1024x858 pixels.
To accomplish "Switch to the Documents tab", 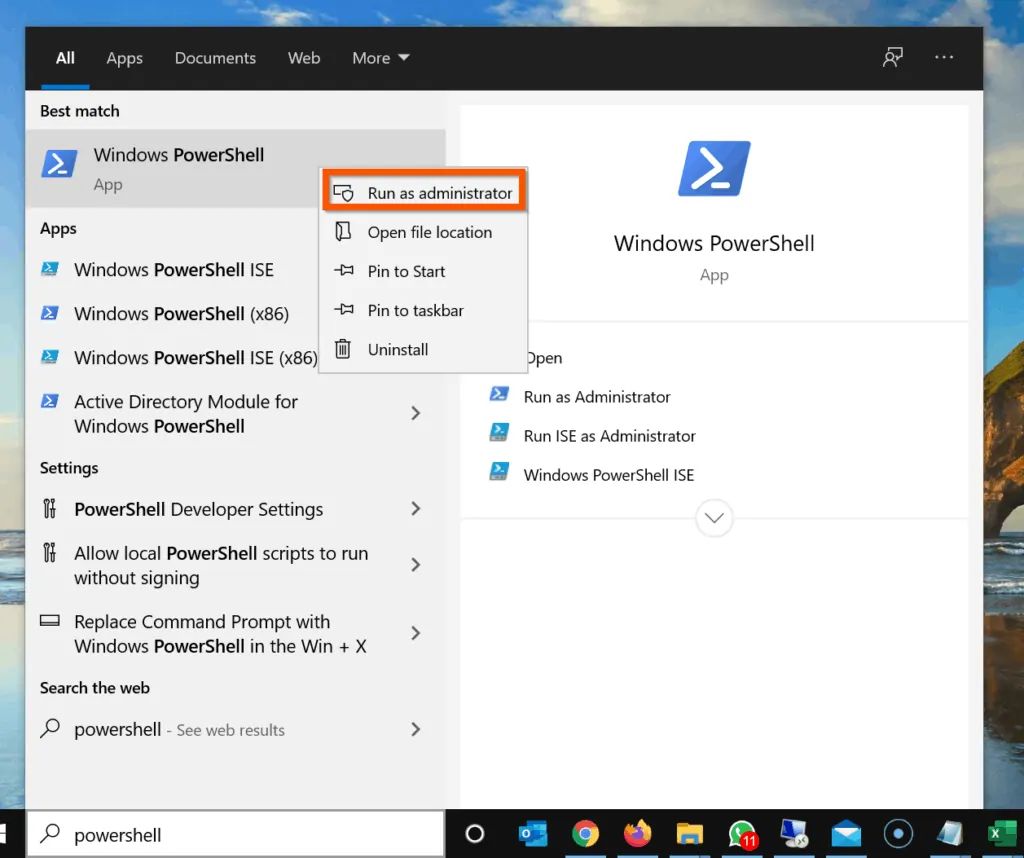I will pyautogui.click(x=215, y=57).
